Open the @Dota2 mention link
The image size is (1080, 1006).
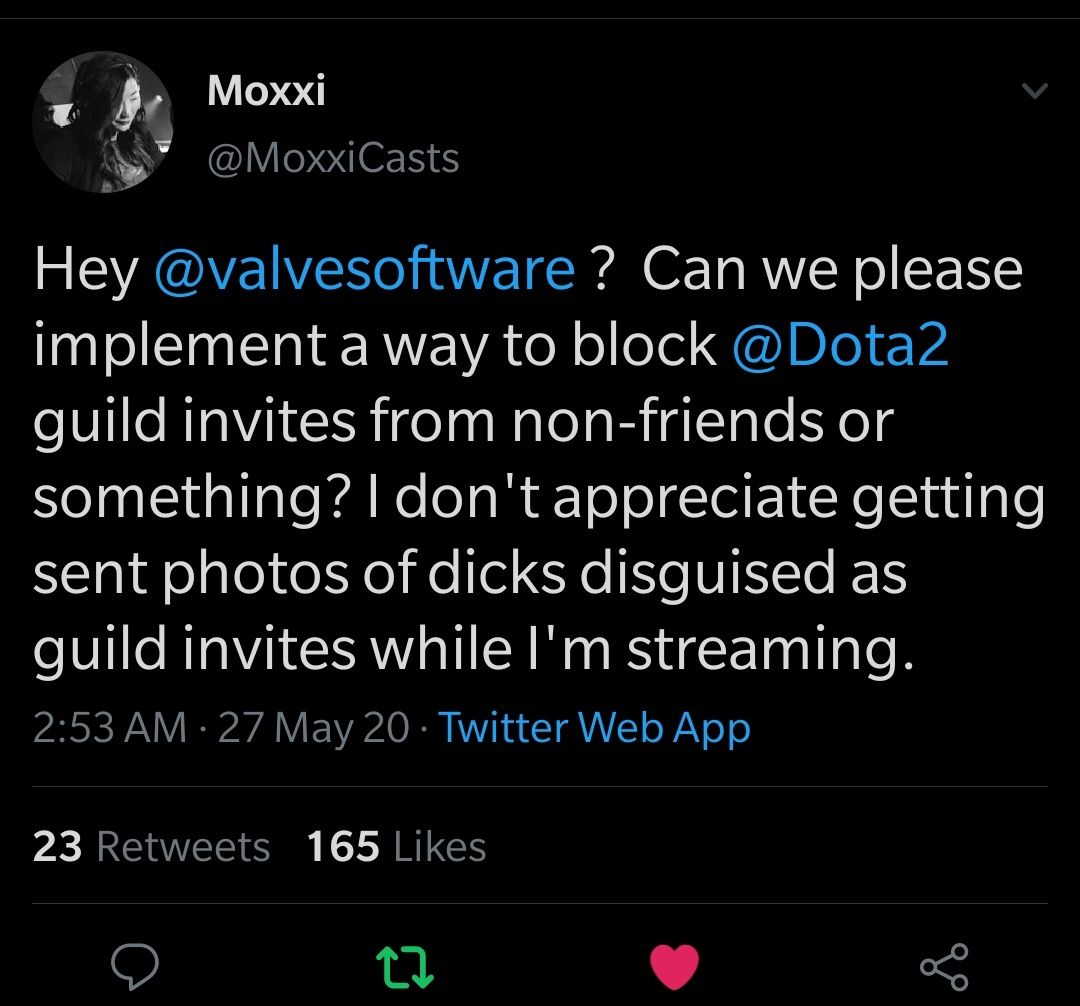(x=840, y=346)
